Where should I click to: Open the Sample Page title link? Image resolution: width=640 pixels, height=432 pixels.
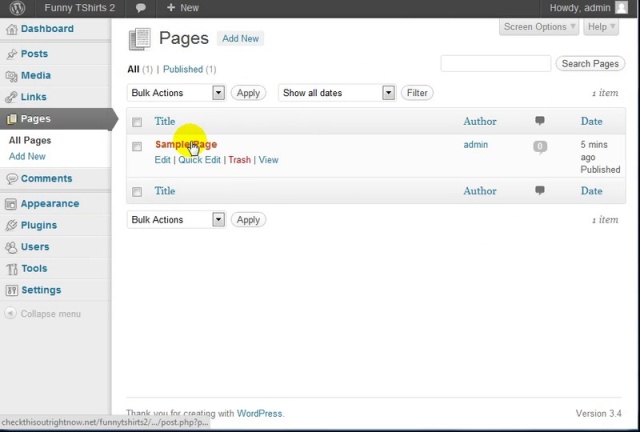[x=186, y=145]
